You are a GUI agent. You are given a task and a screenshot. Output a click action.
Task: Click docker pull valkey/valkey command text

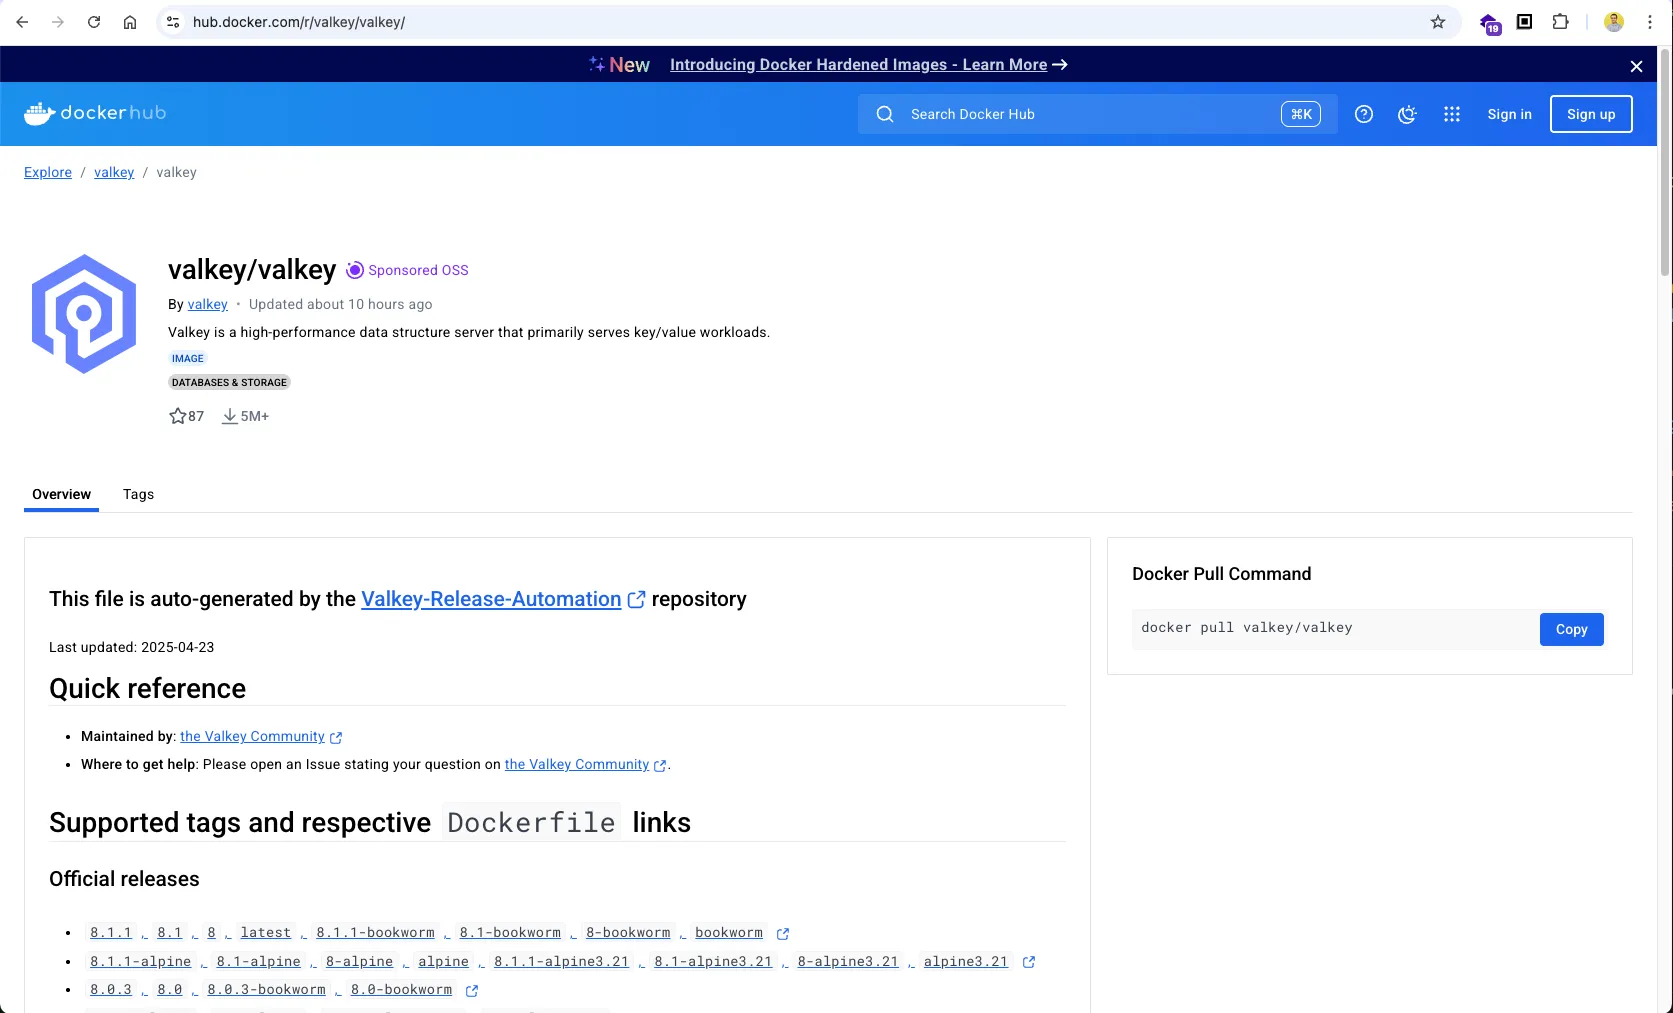click(1246, 628)
